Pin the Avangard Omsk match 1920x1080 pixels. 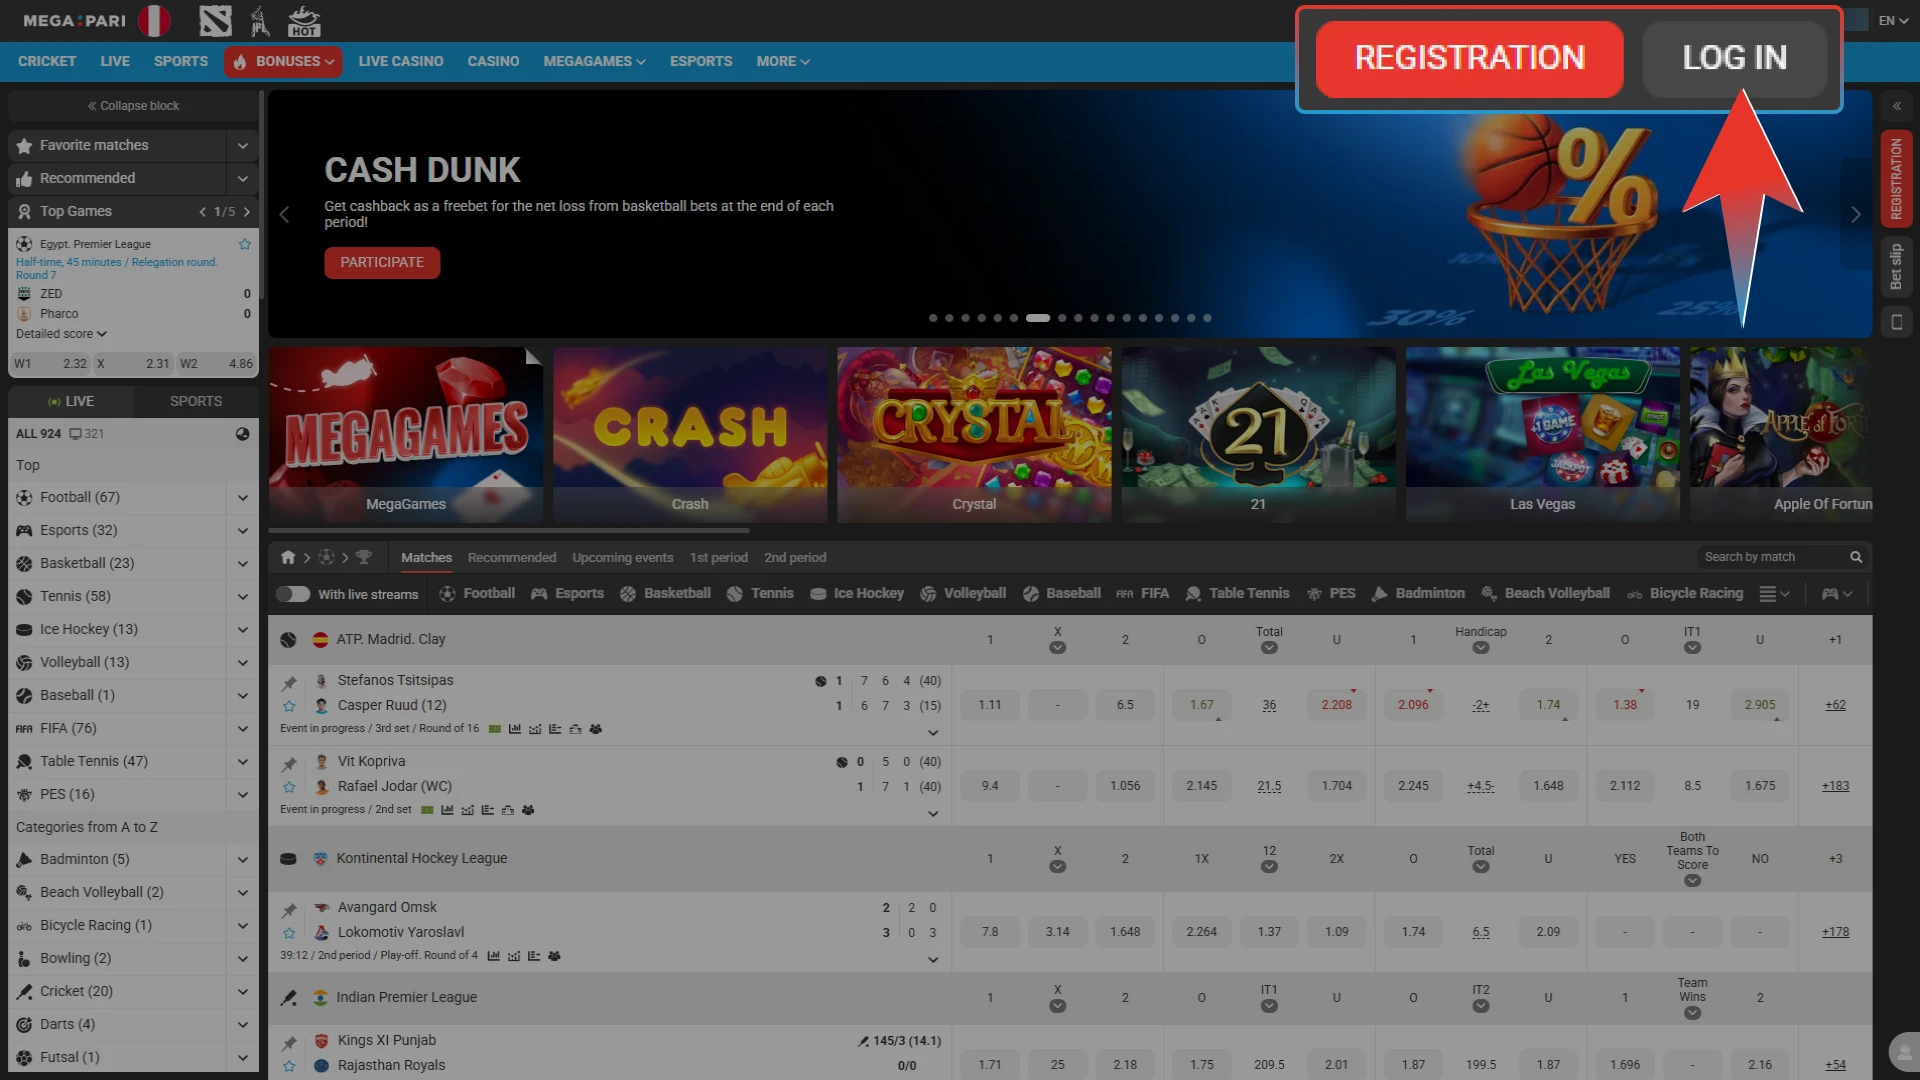tap(289, 910)
